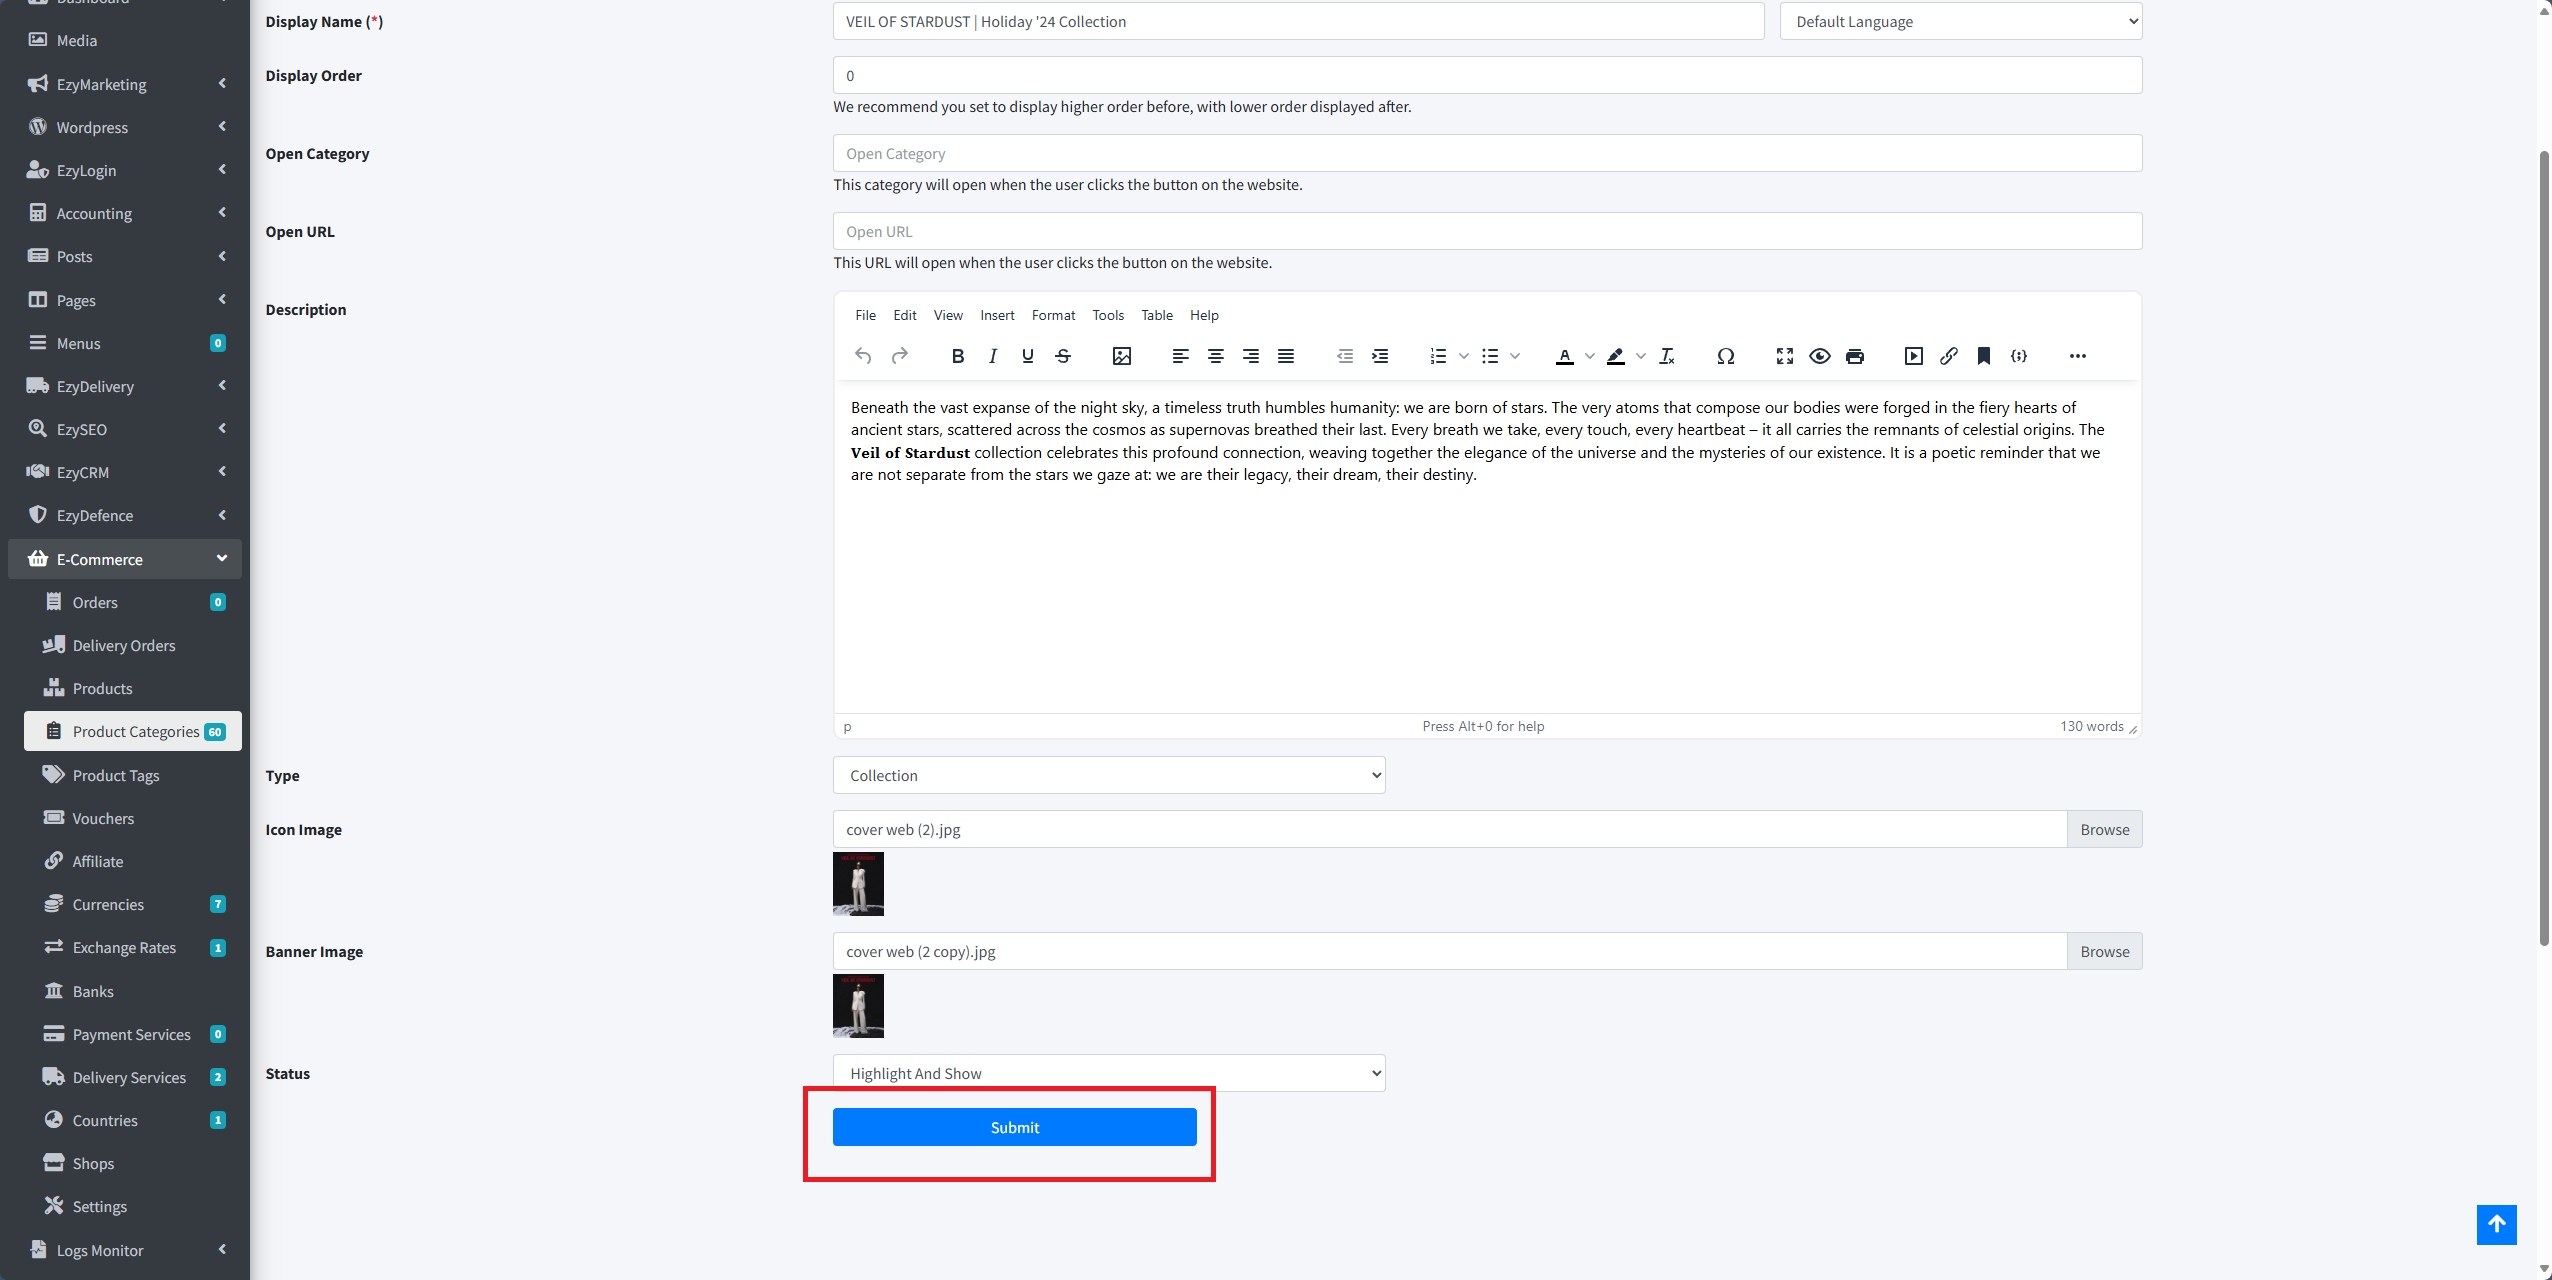Open the special character Omega tool
2552x1280 pixels.
pos(1725,356)
